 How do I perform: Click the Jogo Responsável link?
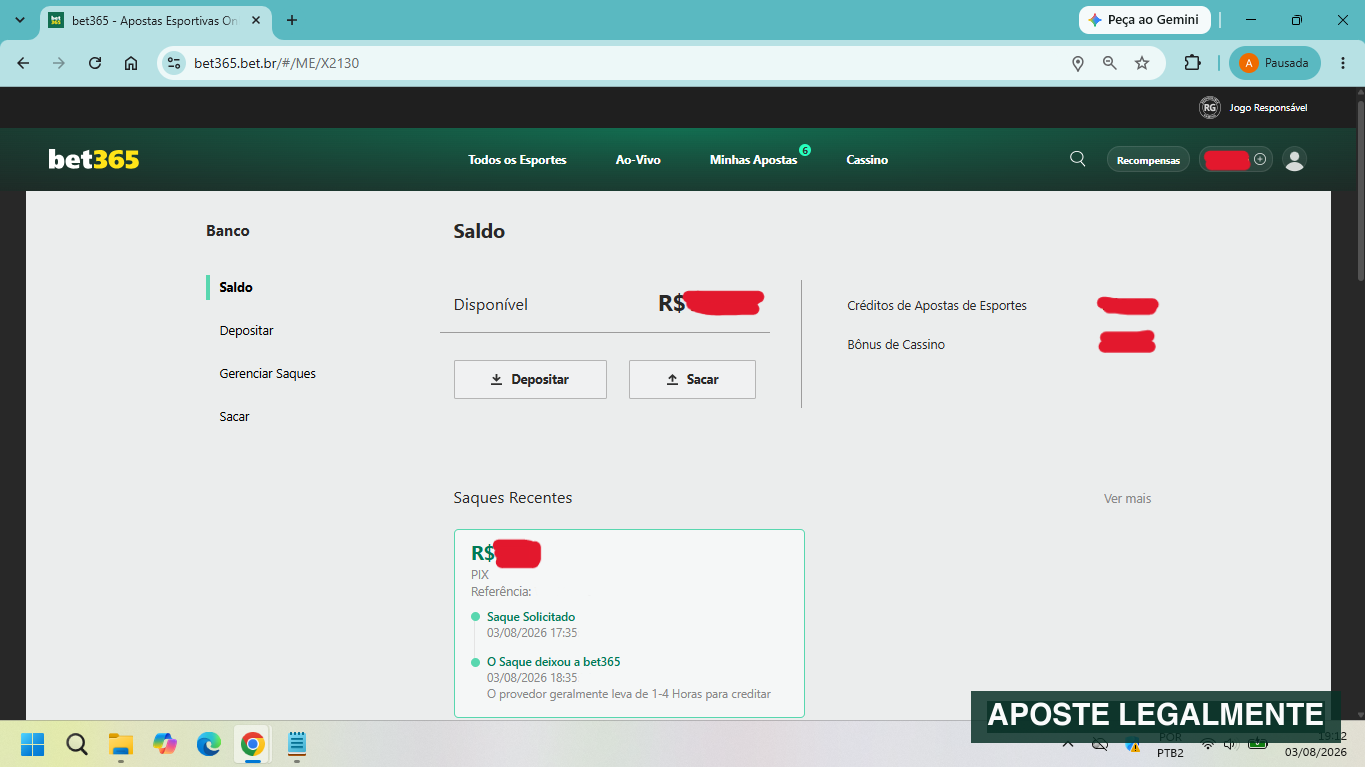[1268, 107]
